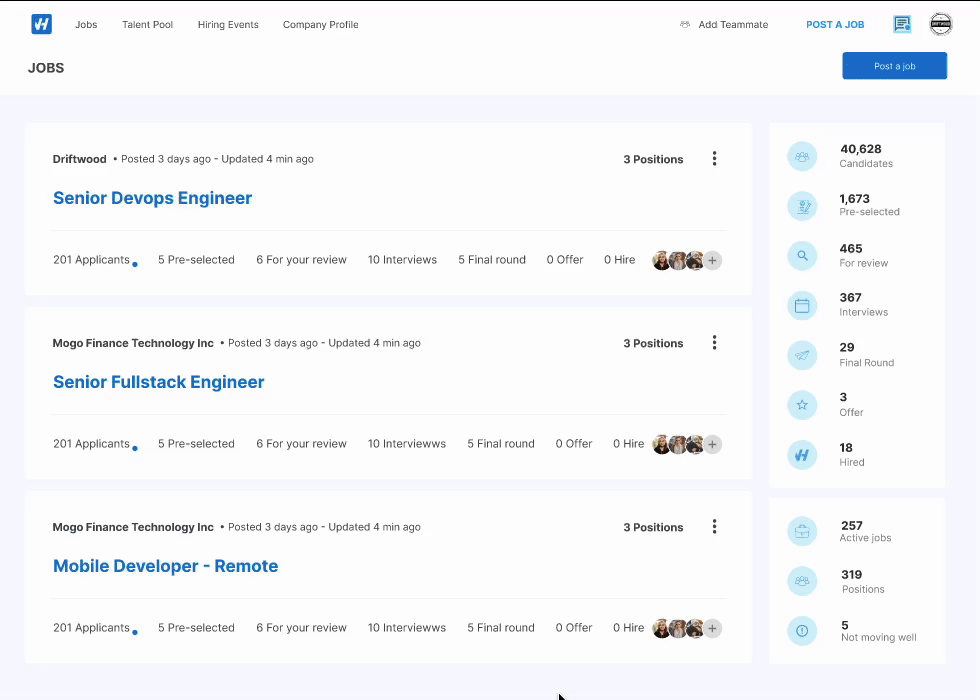Click team avatars on Senior Fullstack Engineer card
980x700 pixels.
(678, 444)
